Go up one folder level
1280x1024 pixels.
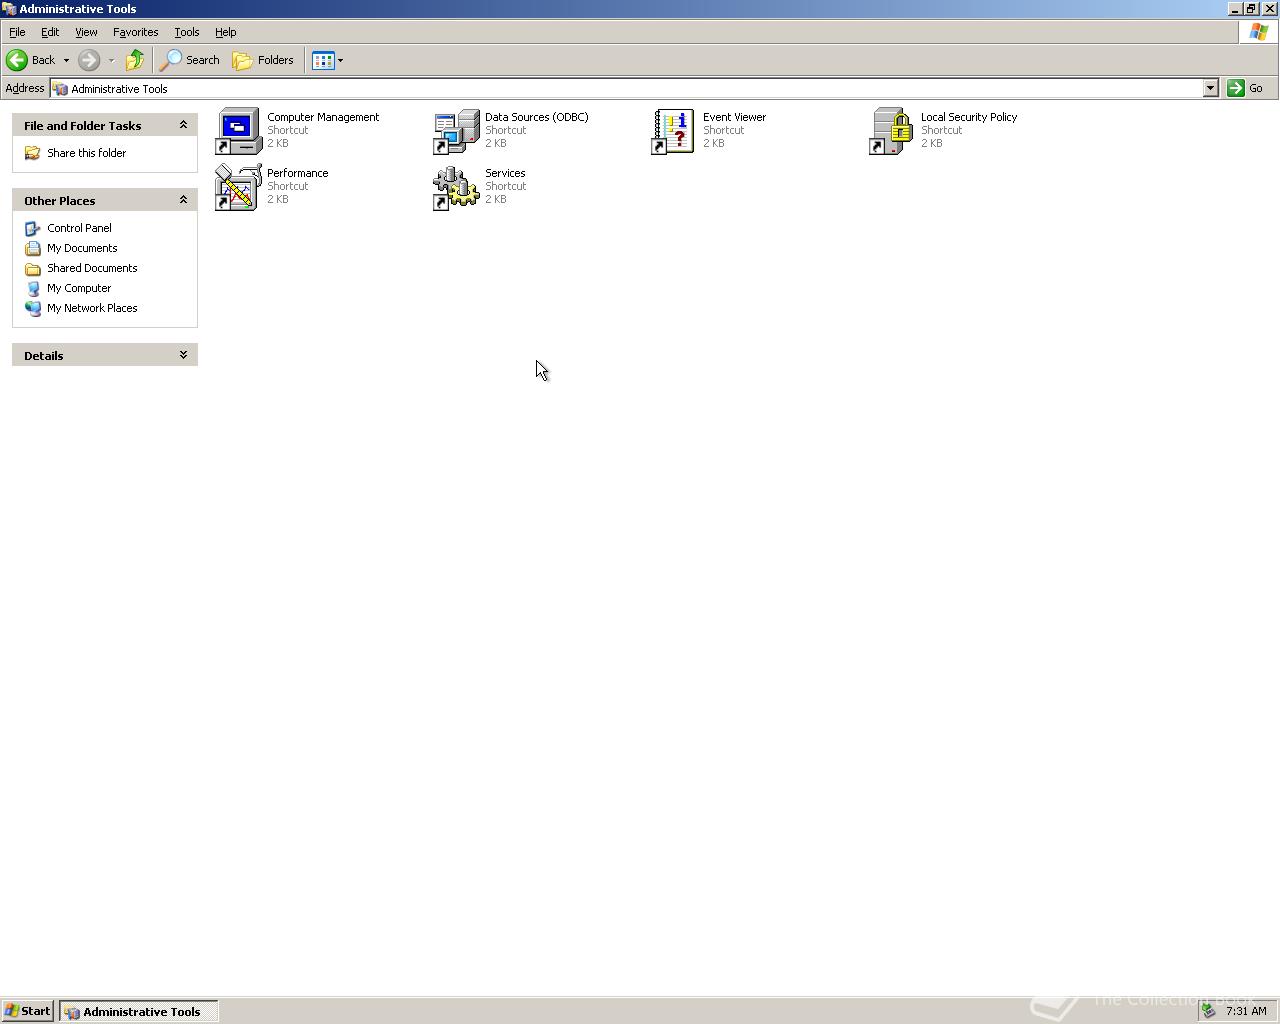[135, 60]
